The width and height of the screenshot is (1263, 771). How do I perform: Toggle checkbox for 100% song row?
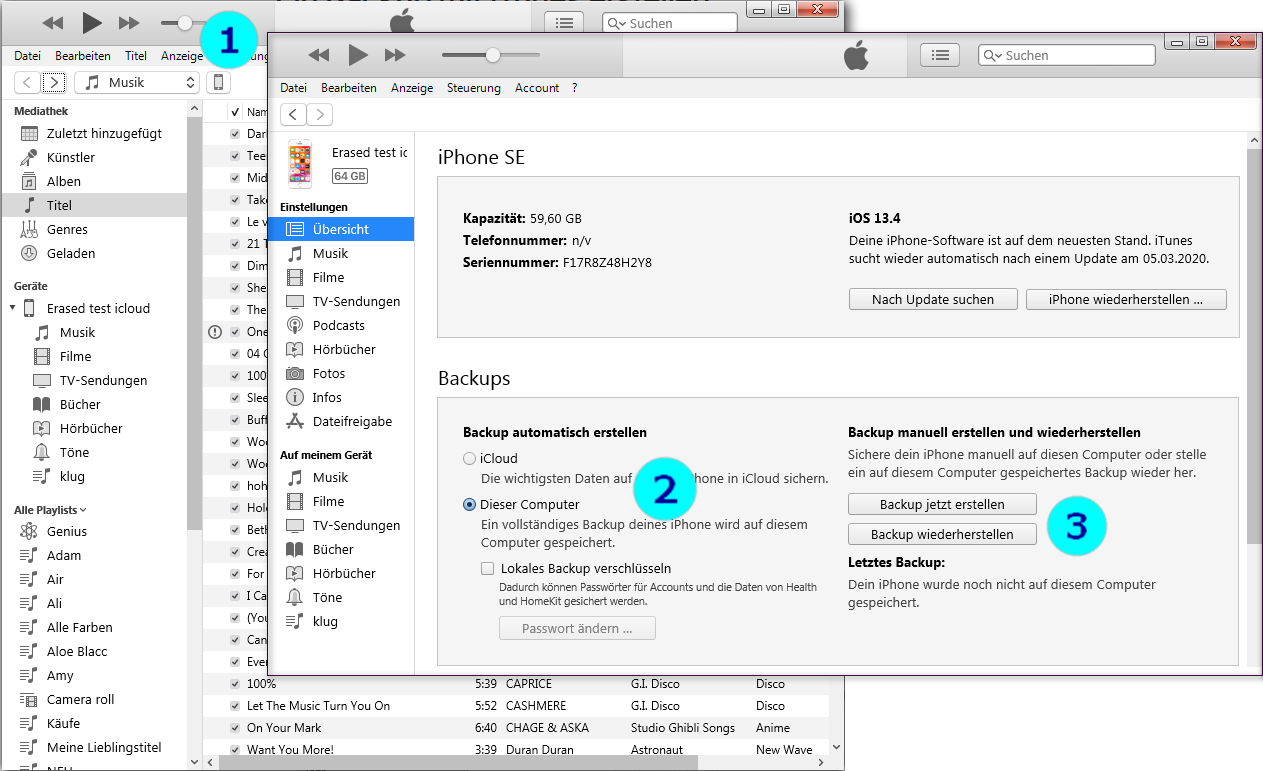click(235, 684)
